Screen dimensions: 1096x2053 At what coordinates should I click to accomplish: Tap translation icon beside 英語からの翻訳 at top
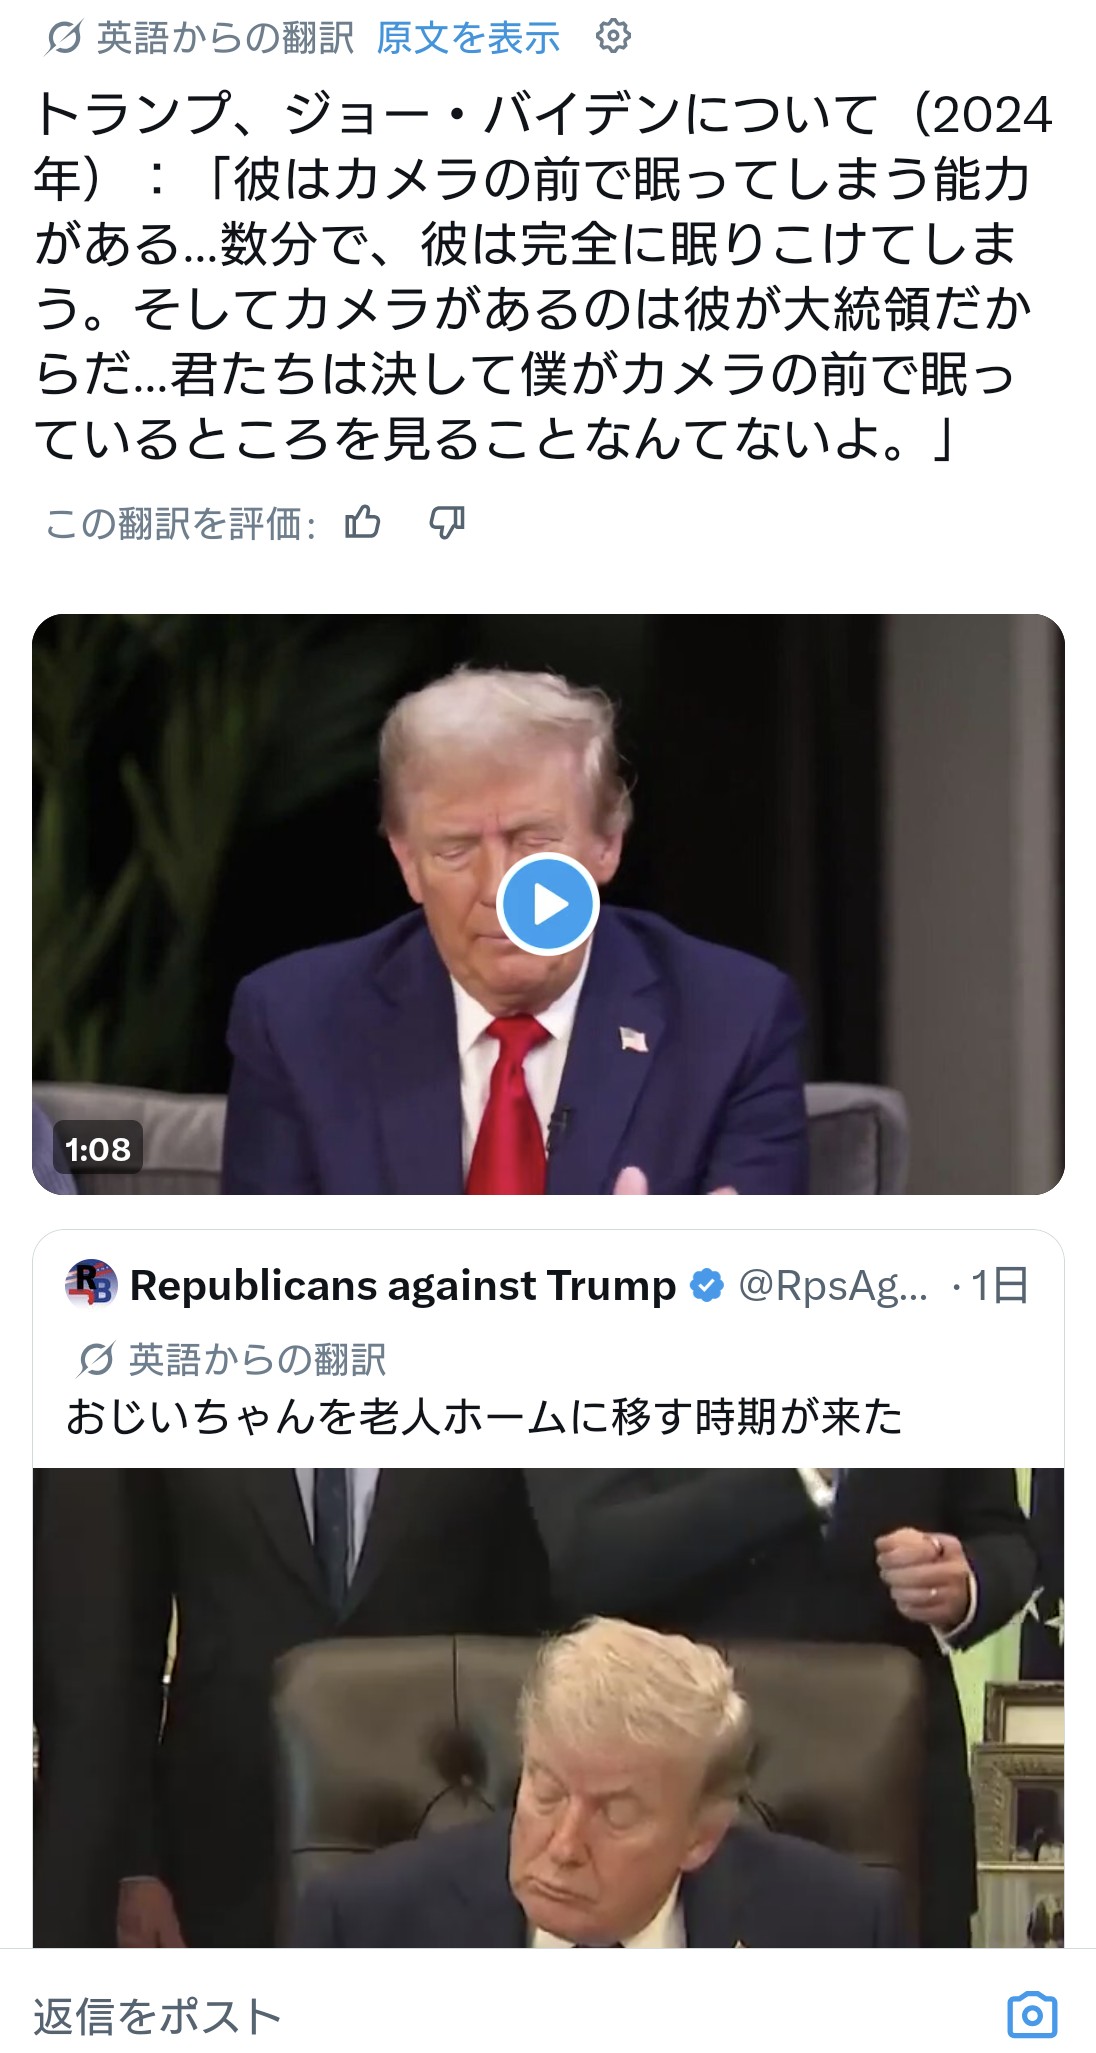point(64,38)
